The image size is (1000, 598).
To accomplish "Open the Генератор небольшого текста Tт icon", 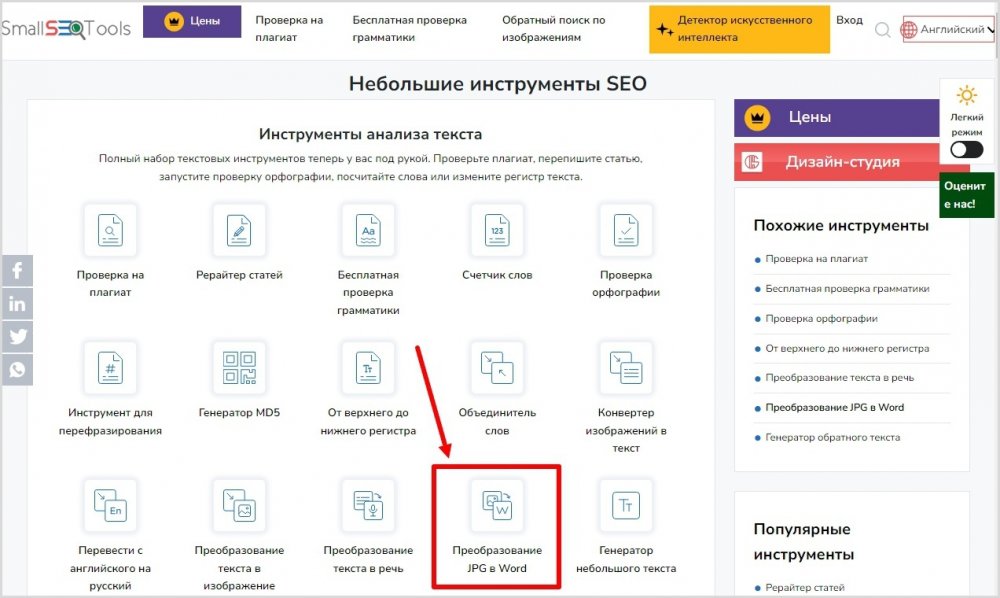I will (x=626, y=506).
